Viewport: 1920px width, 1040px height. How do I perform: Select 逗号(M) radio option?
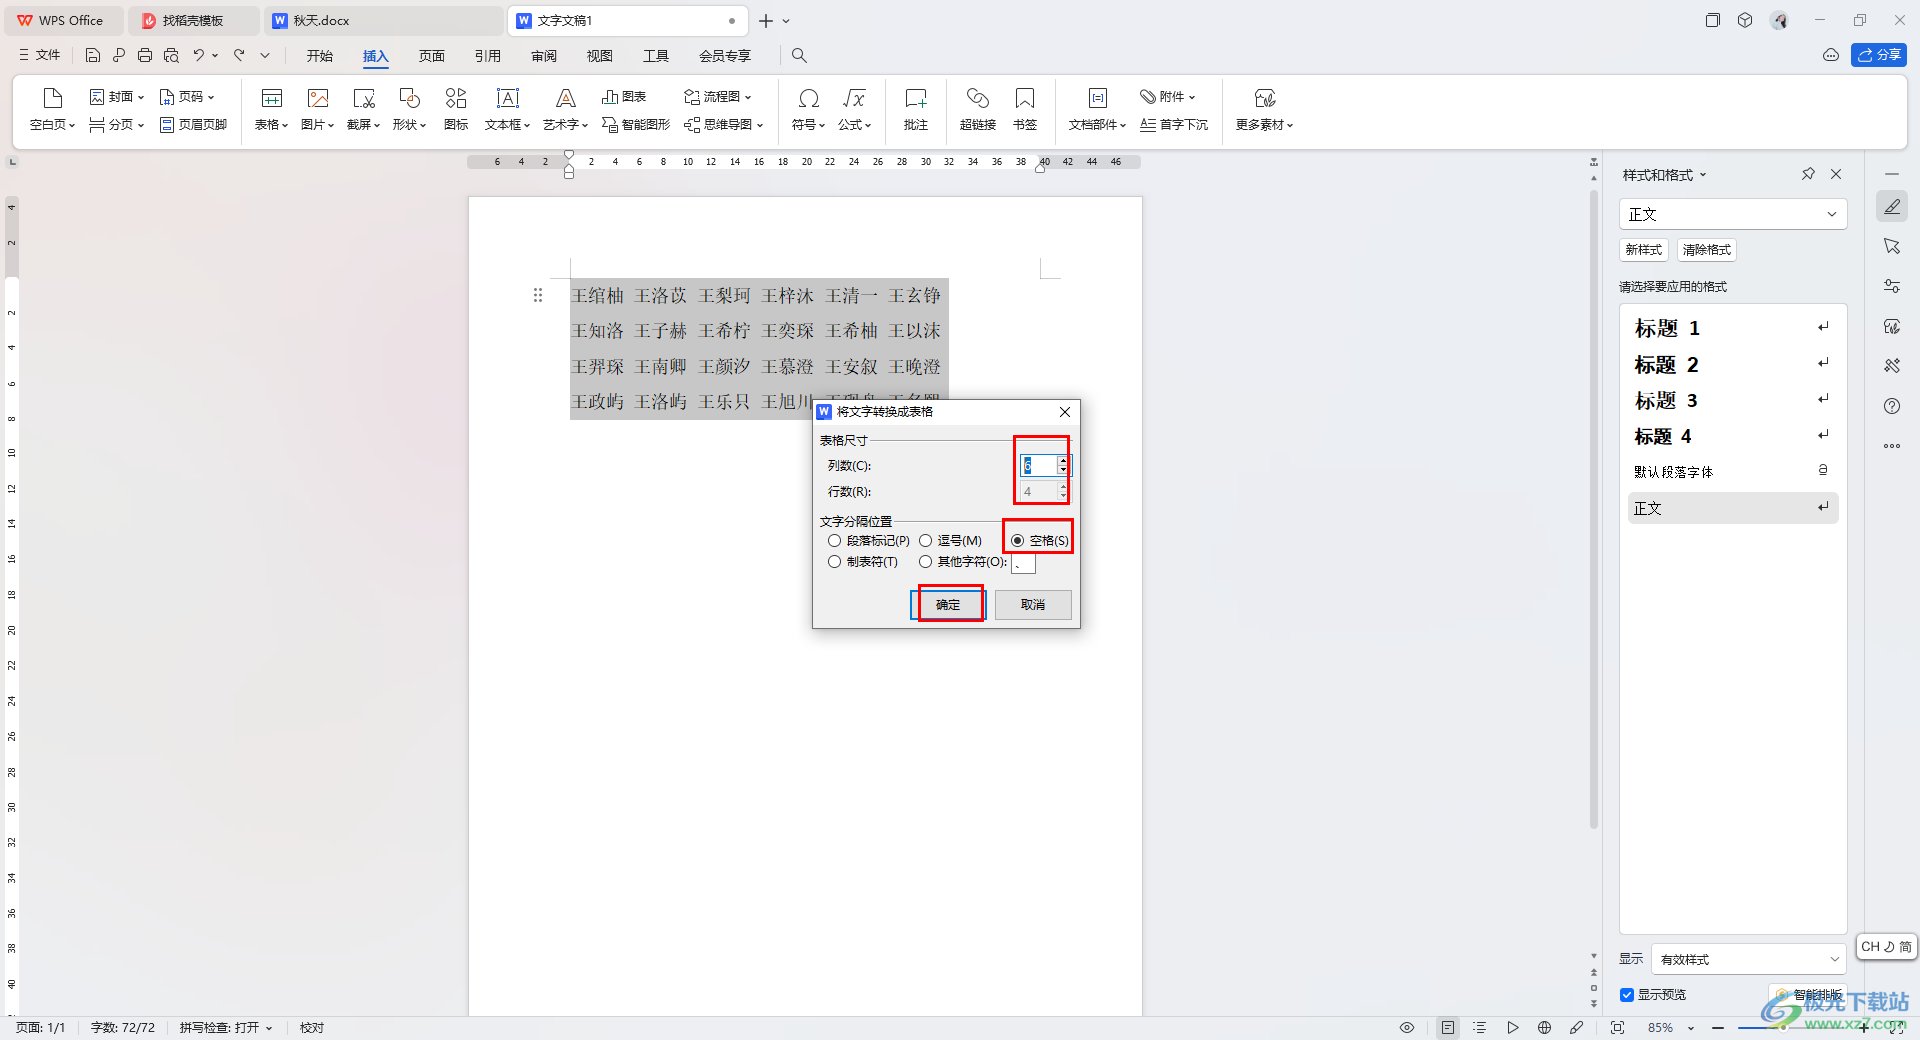[x=950, y=541]
